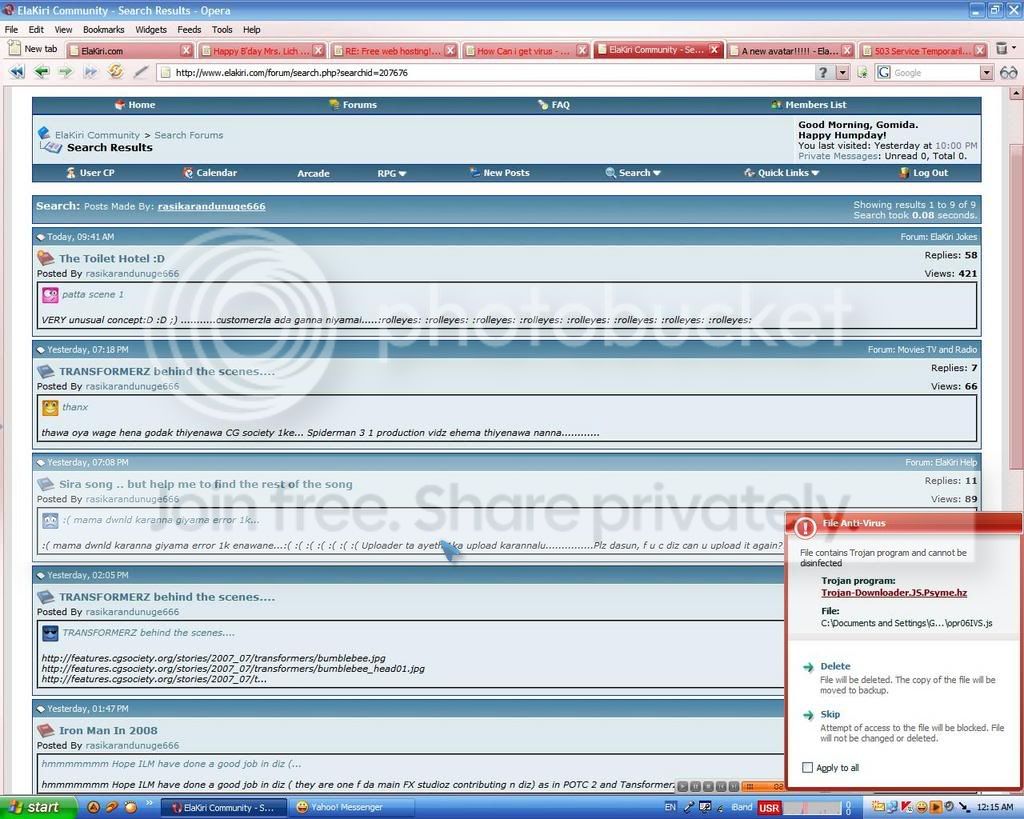
Task: Click the EN language indicator
Action: click(670, 807)
